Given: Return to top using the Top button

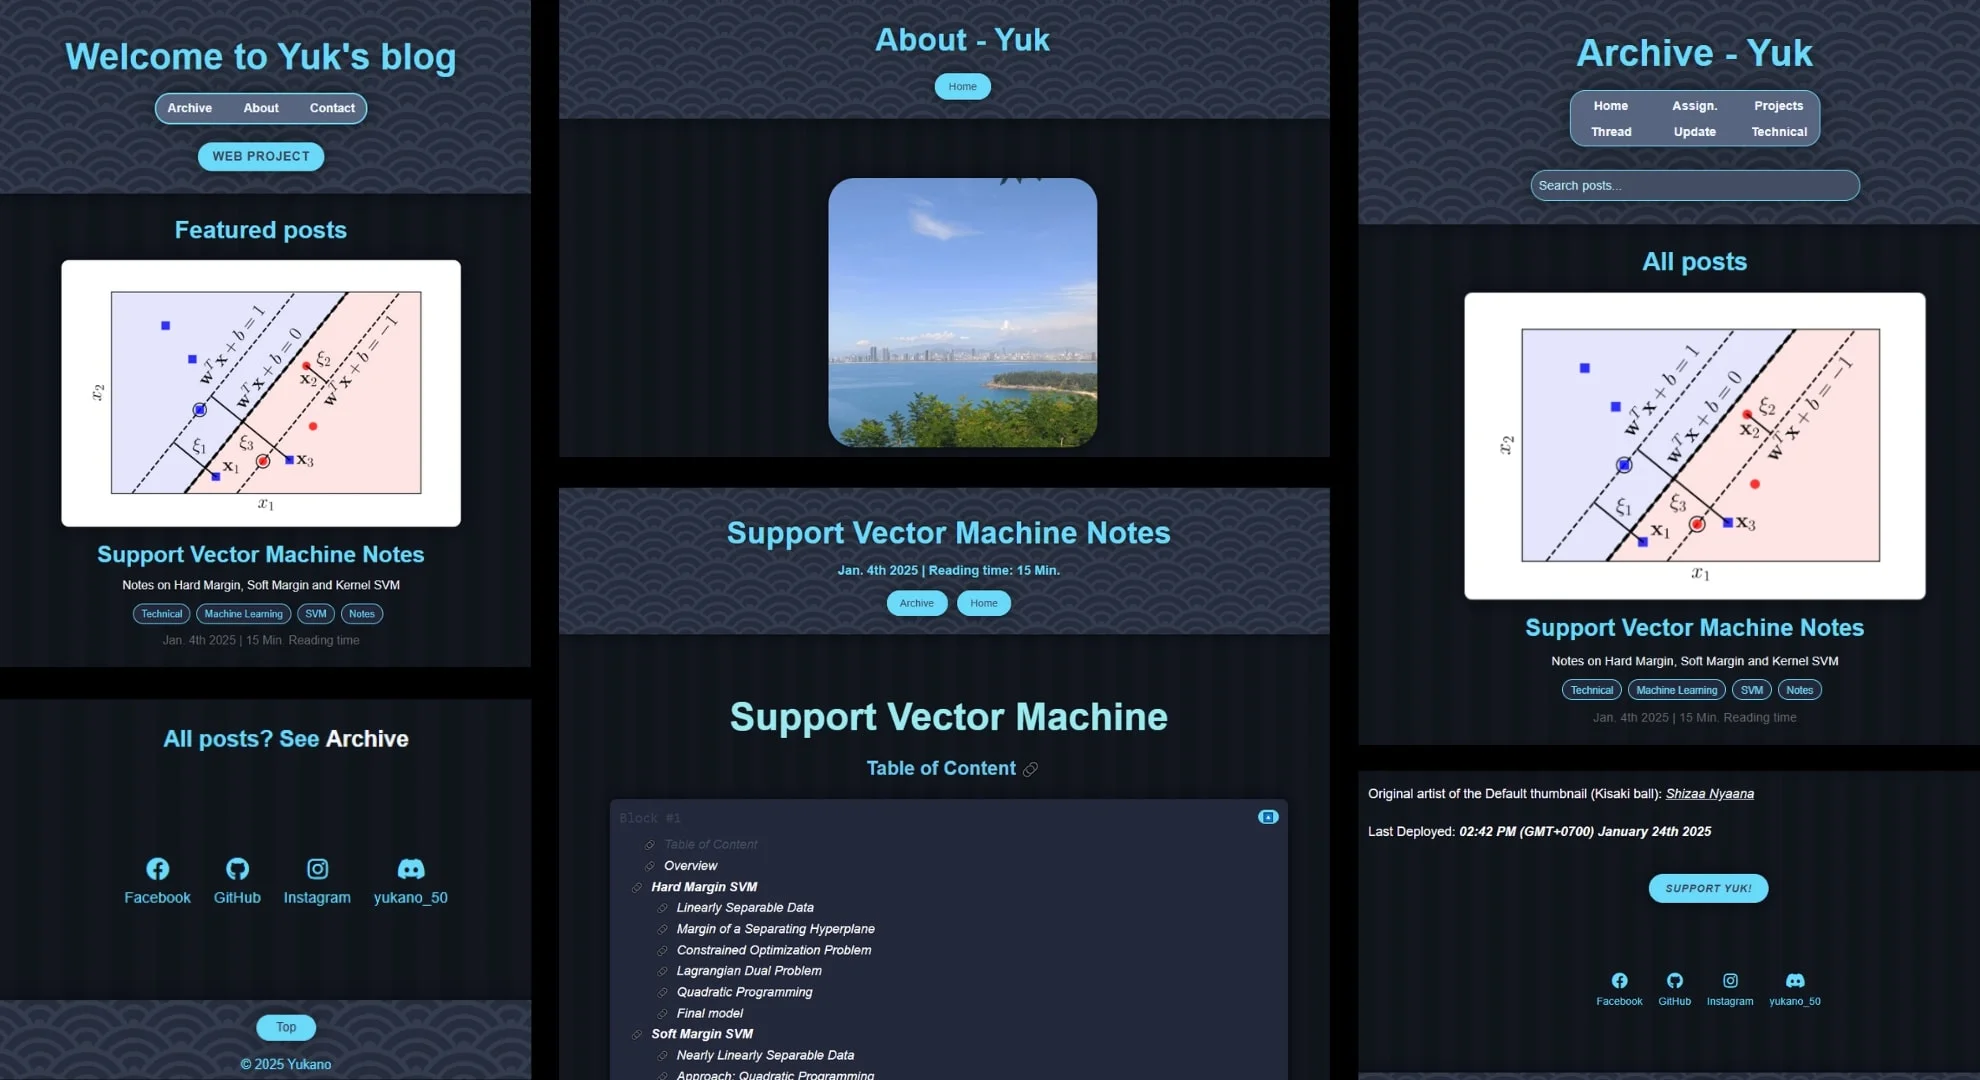Looking at the screenshot, I should 285,1026.
